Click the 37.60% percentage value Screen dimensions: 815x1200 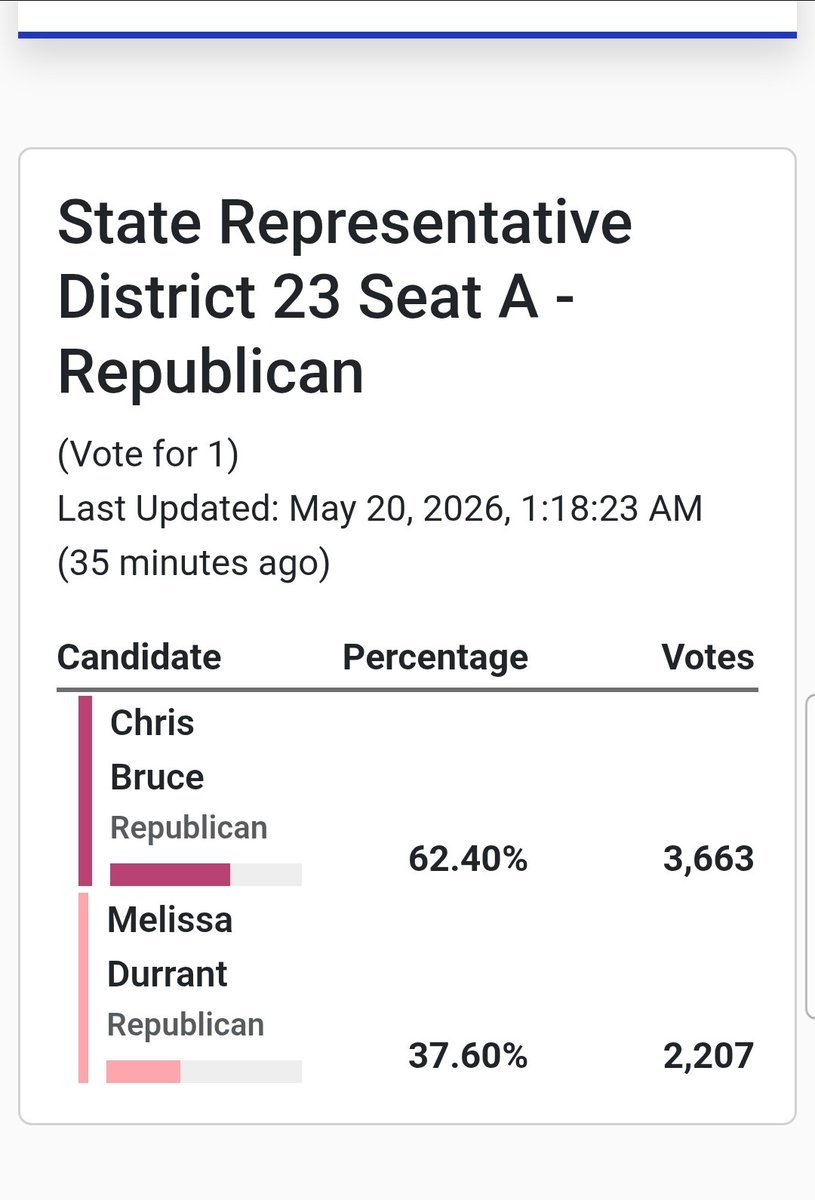pyautogui.click(x=468, y=1055)
